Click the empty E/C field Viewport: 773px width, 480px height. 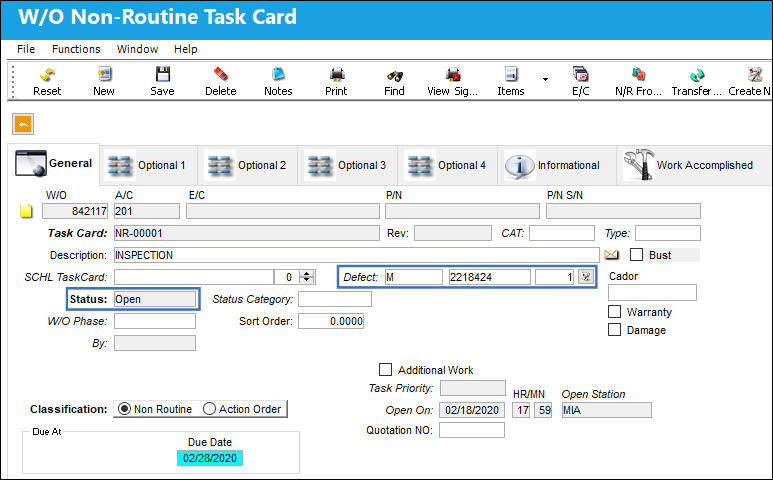(x=283, y=211)
